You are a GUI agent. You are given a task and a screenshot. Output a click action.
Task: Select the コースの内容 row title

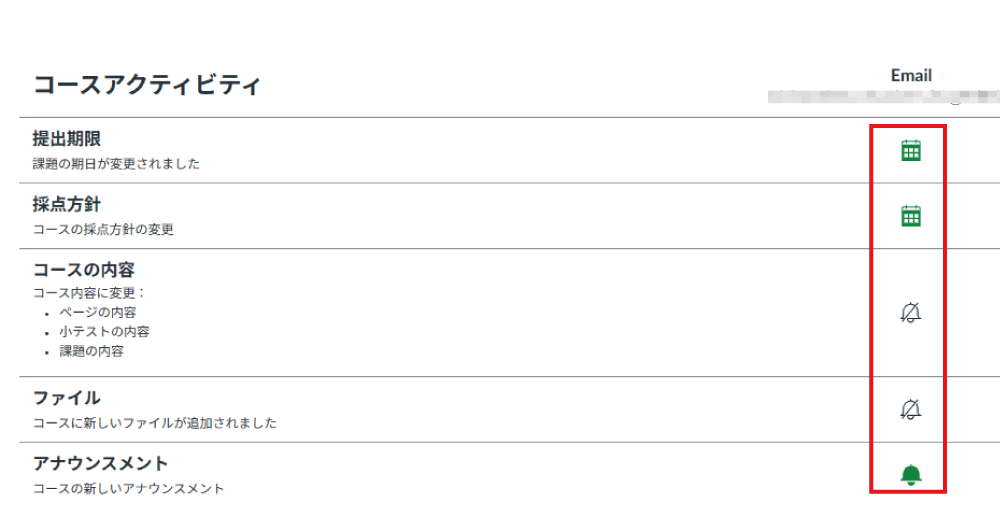pos(84,270)
